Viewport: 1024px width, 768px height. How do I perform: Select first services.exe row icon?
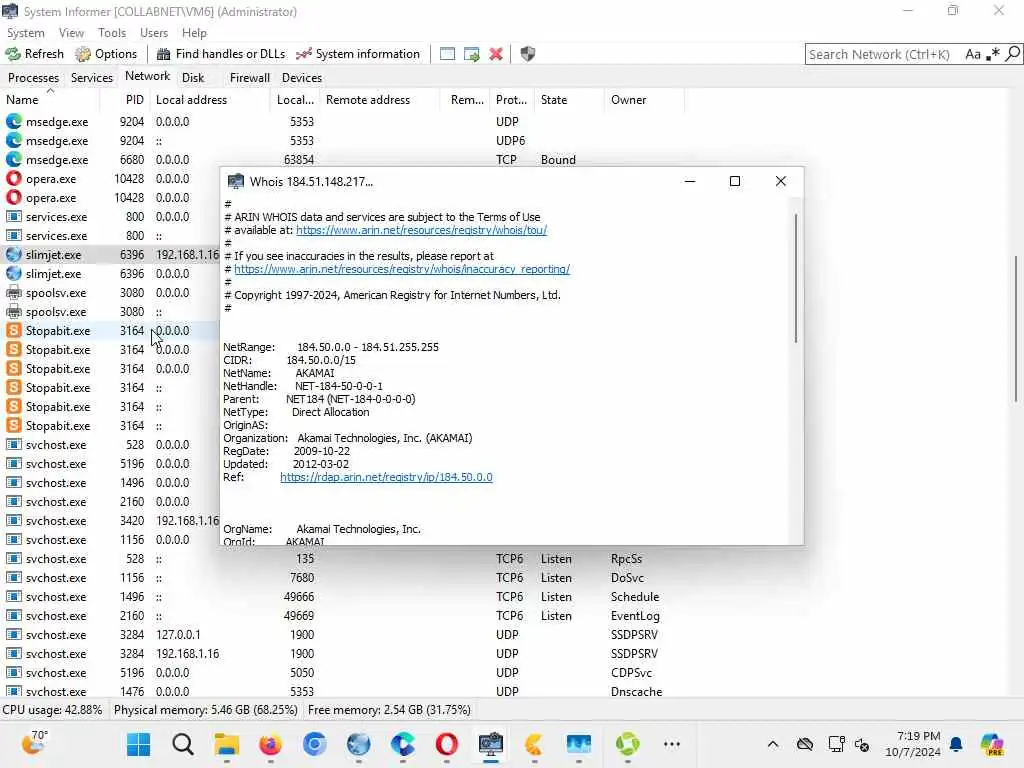click(14, 217)
